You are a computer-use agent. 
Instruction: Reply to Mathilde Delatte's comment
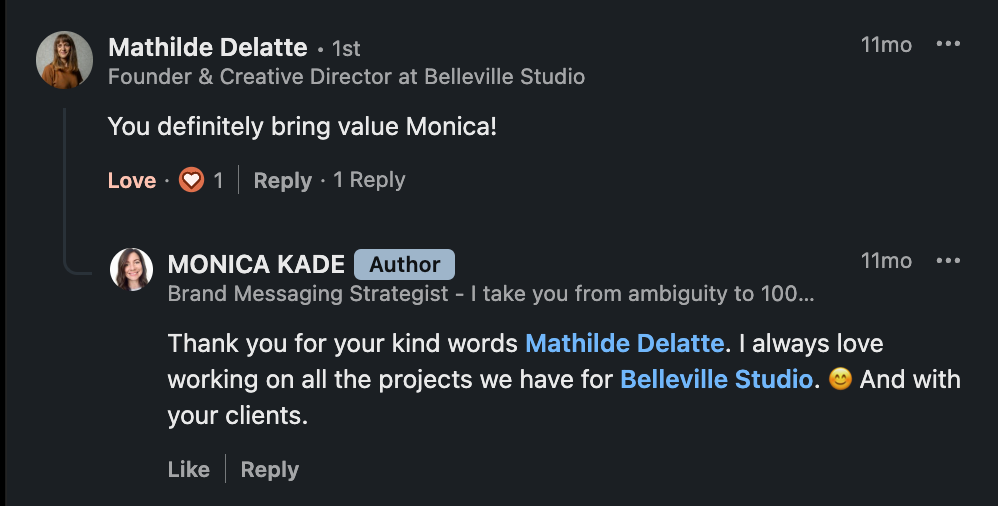pyautogui.click(x=282, y=180)
